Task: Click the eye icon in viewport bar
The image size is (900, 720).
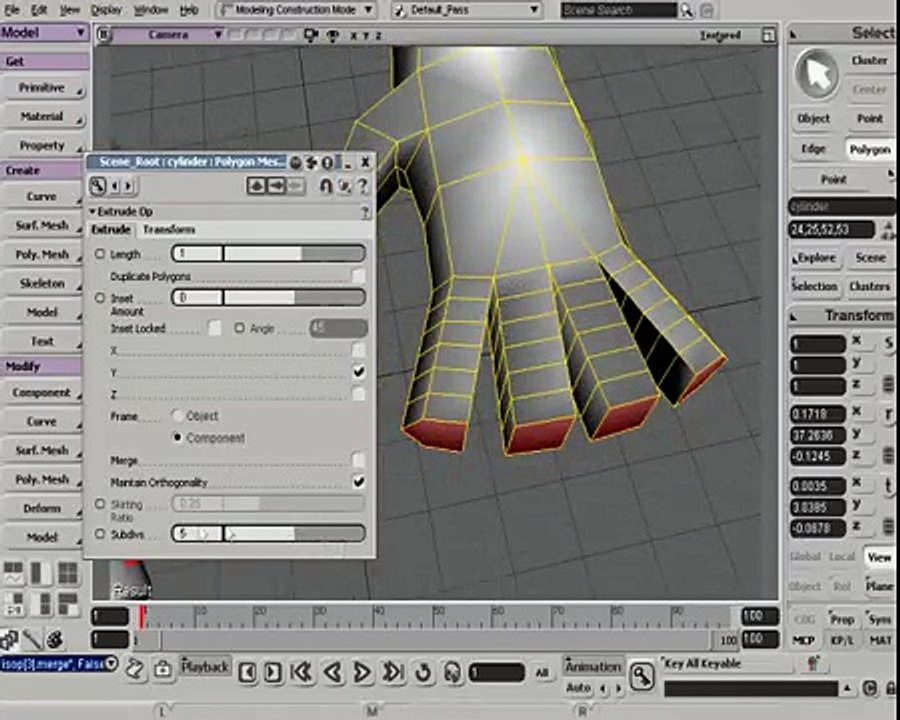Action: tap(333, 36)
